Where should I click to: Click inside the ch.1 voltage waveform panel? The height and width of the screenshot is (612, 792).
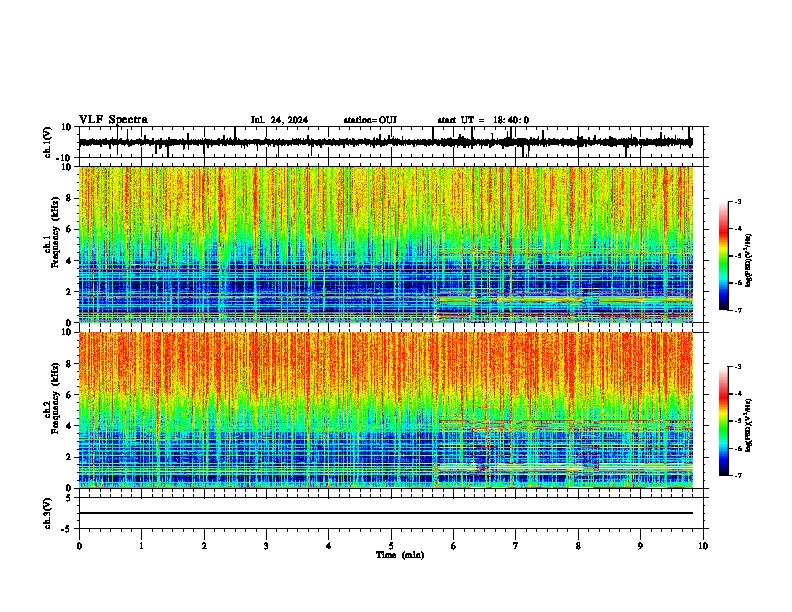[391, 142]
